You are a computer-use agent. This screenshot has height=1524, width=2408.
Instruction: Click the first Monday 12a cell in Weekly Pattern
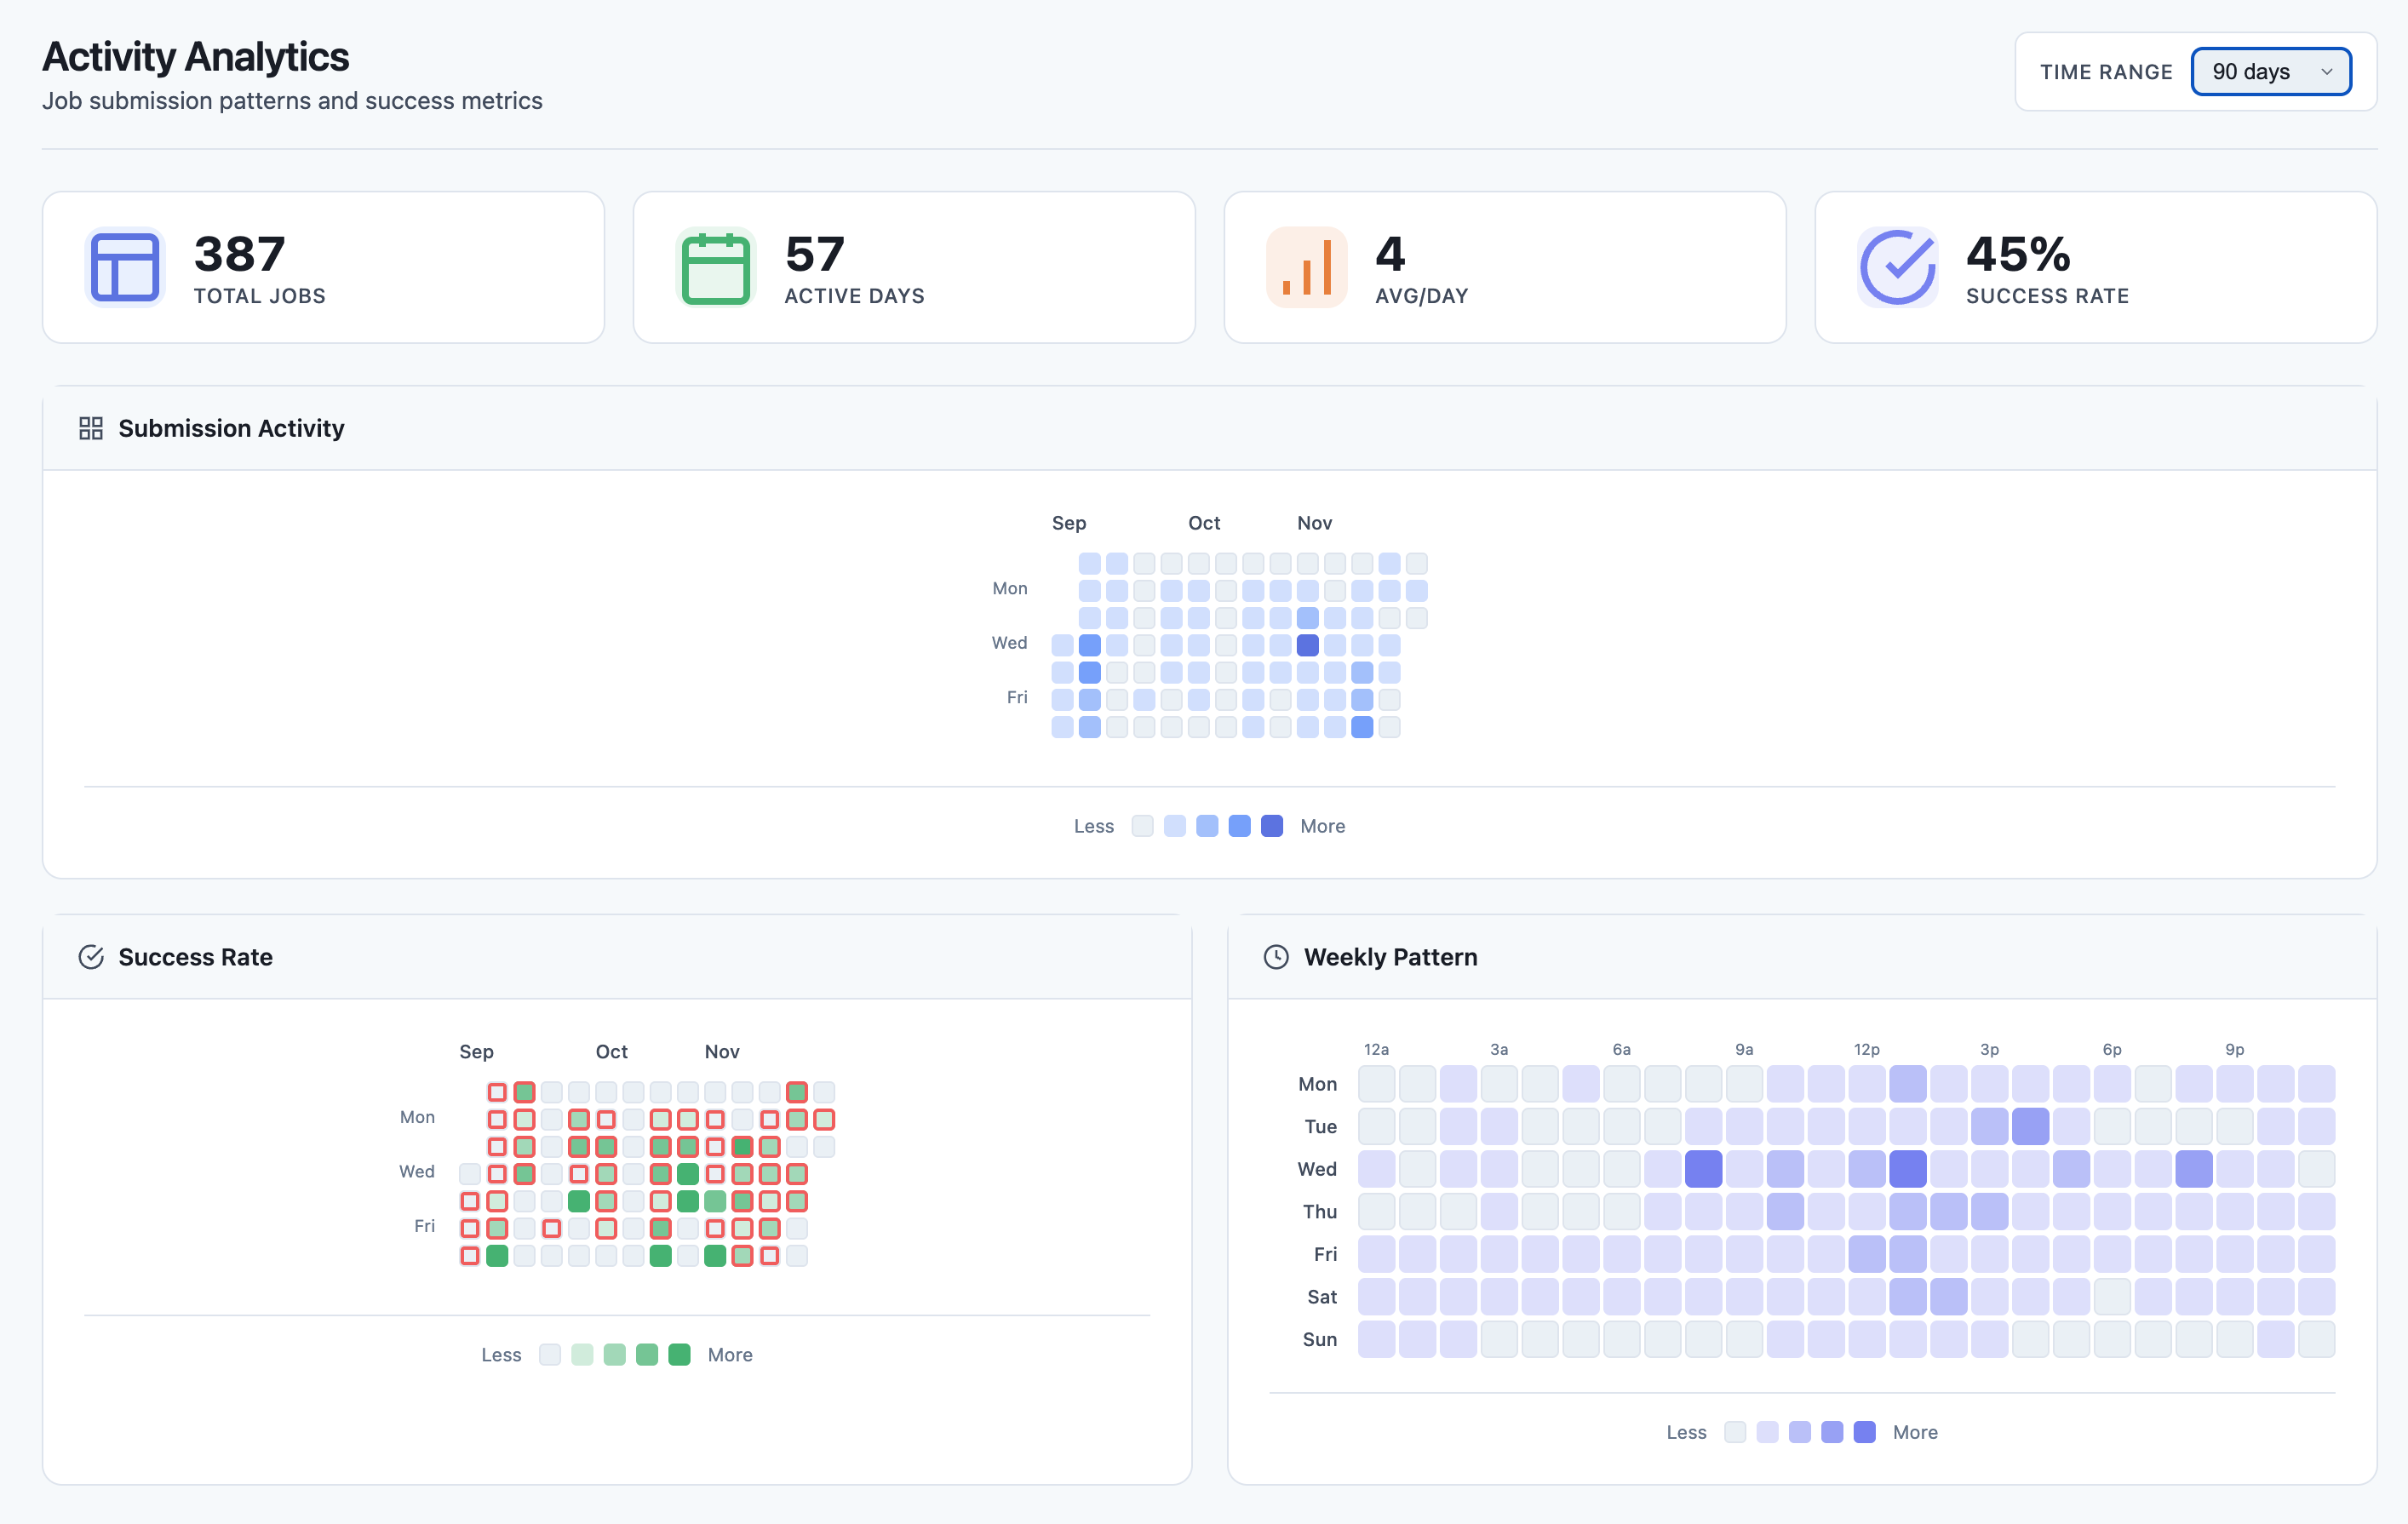tap(1376, 1084)
